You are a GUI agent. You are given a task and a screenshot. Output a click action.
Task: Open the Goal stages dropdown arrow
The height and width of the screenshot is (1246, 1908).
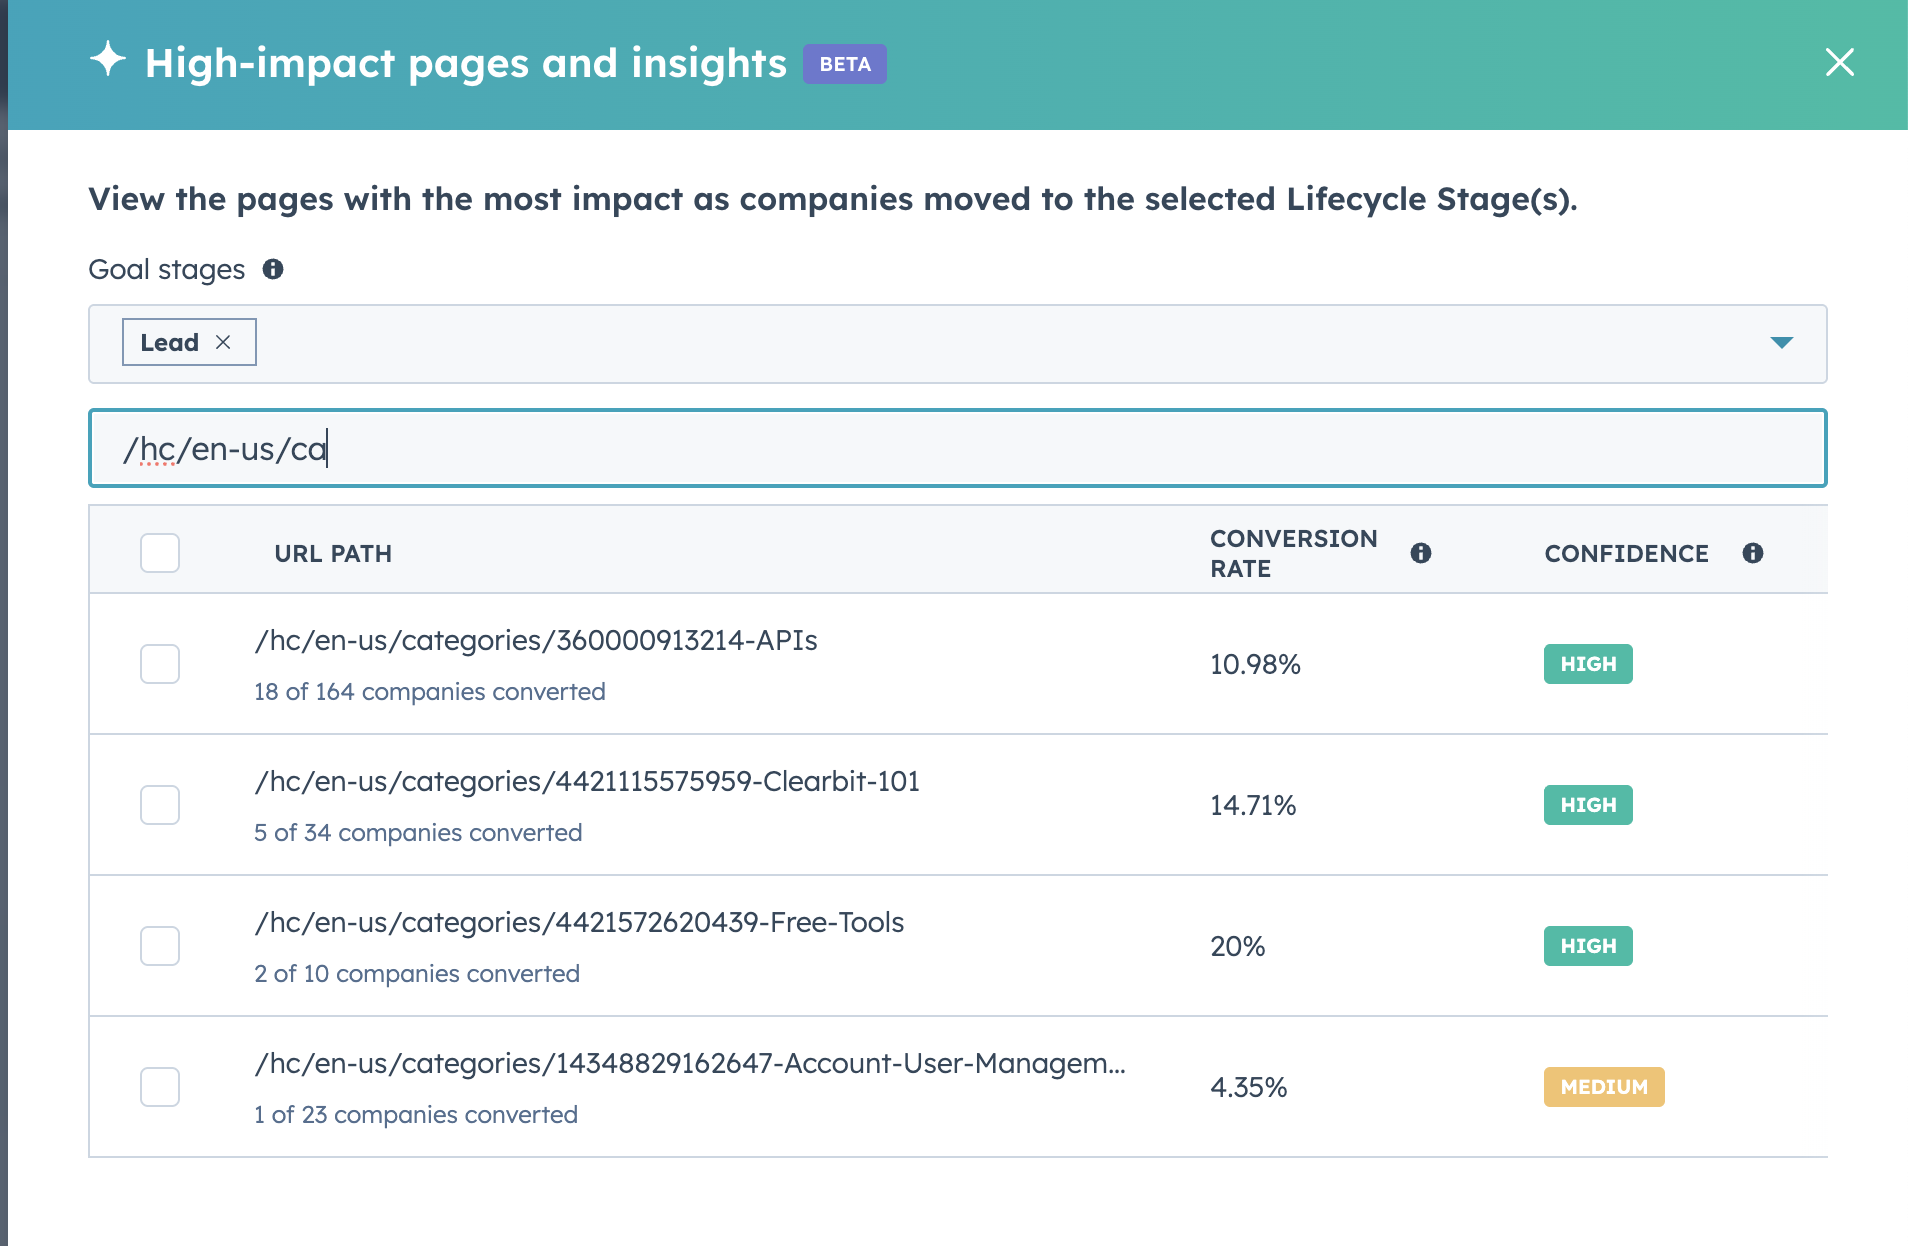click(x=1781, y=343)
